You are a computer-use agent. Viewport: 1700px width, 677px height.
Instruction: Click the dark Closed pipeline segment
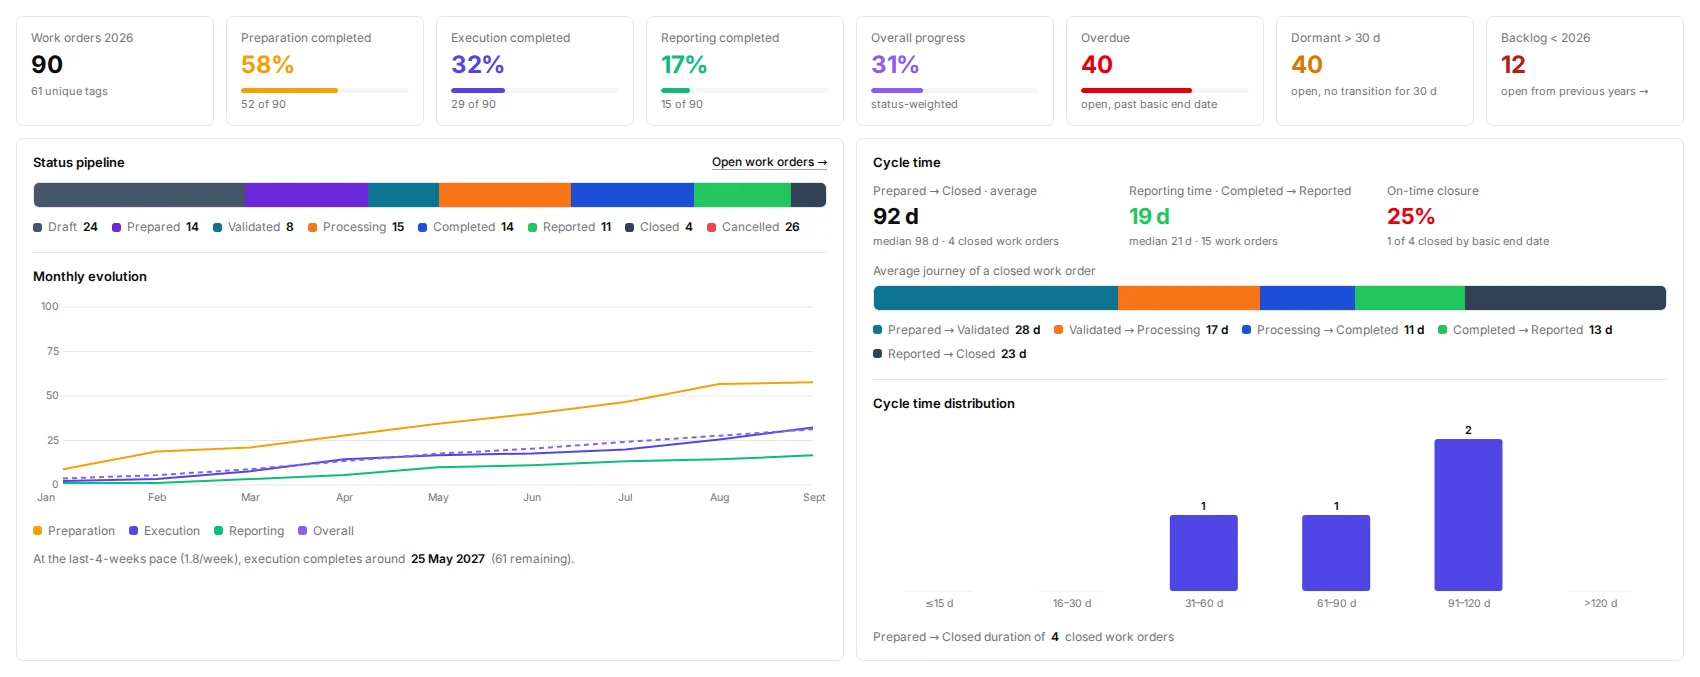point(808,195)
